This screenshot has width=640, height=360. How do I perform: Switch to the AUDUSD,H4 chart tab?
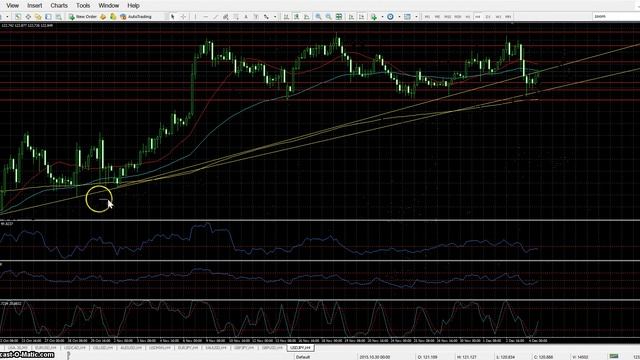(131, 348)
